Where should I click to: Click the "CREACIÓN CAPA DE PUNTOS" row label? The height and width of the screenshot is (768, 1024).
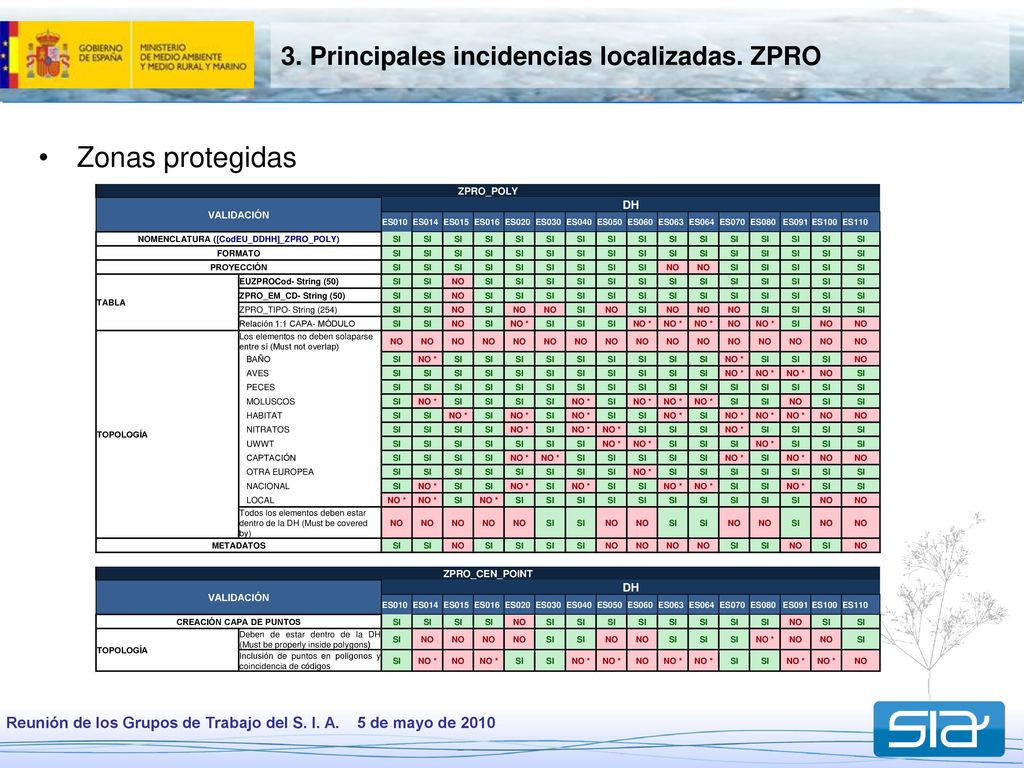point(238,622)
